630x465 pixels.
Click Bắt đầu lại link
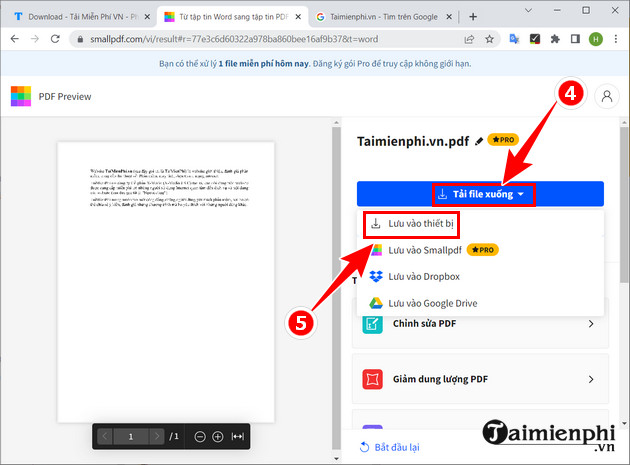(x=389, y=447)
